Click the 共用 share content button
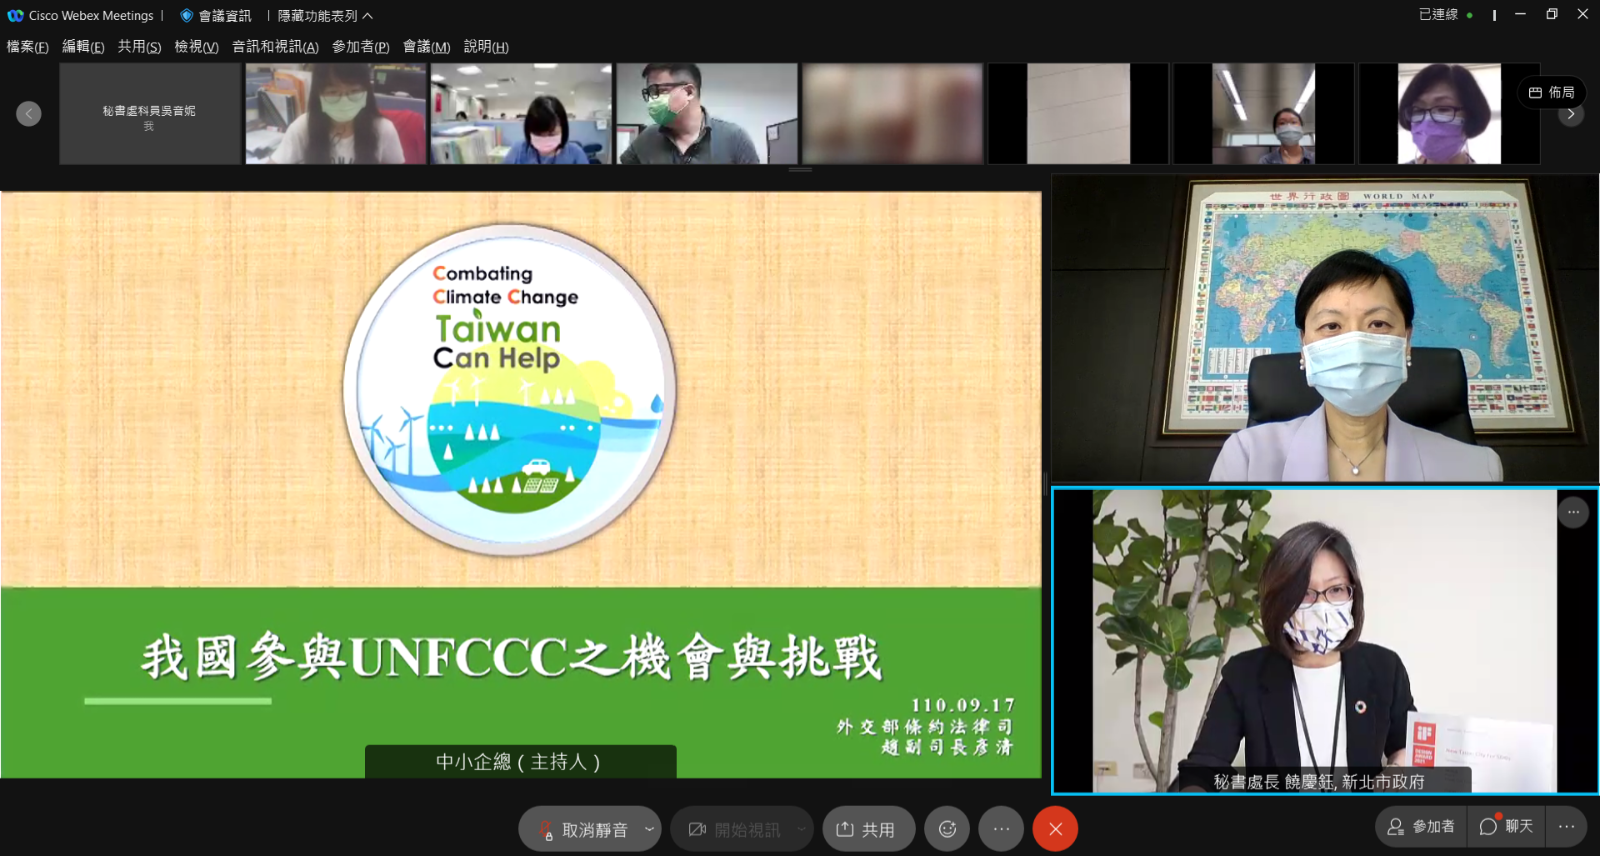The image size is (1600, 856). point(868,829)
